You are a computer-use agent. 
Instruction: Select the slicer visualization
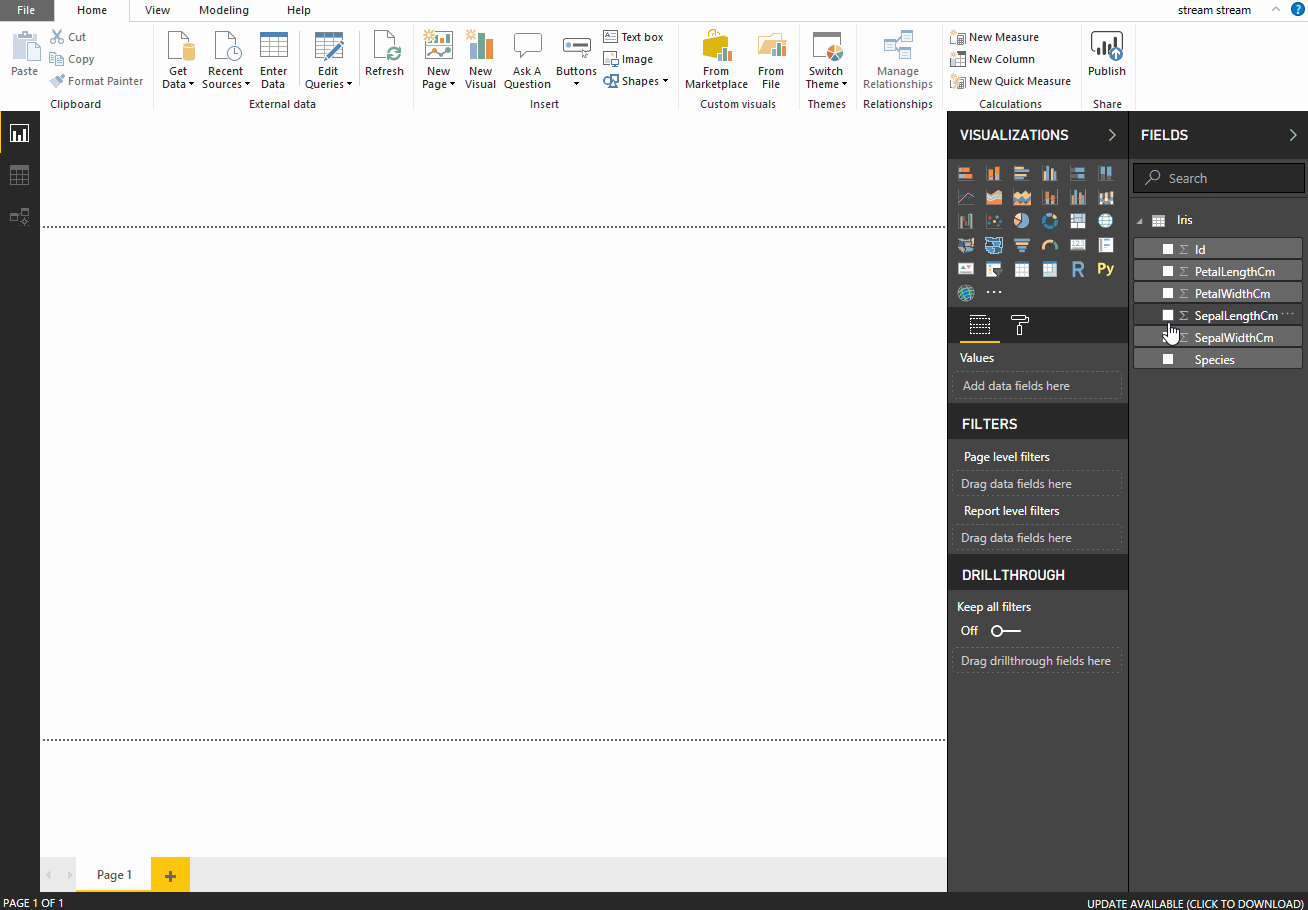(x=993, y=269)
